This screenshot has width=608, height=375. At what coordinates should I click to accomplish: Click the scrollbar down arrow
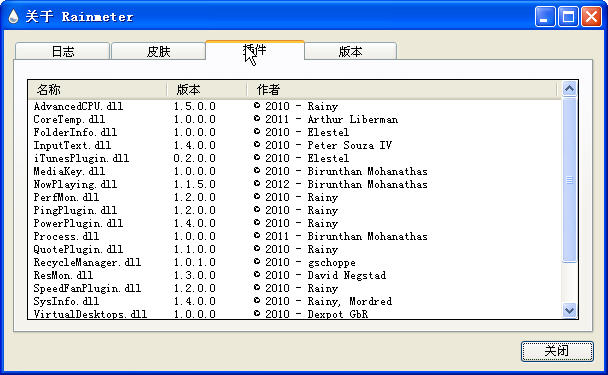(569, 310)
